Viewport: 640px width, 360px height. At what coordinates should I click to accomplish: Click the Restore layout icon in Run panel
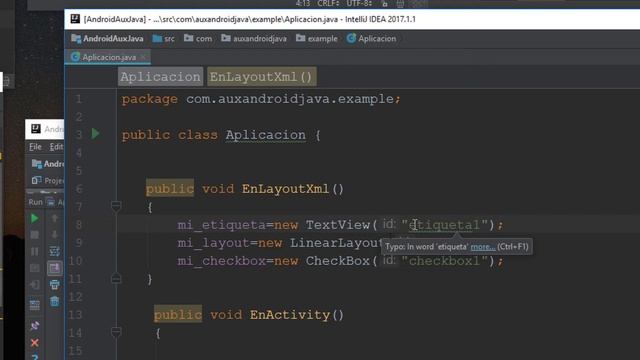(35, 304)
